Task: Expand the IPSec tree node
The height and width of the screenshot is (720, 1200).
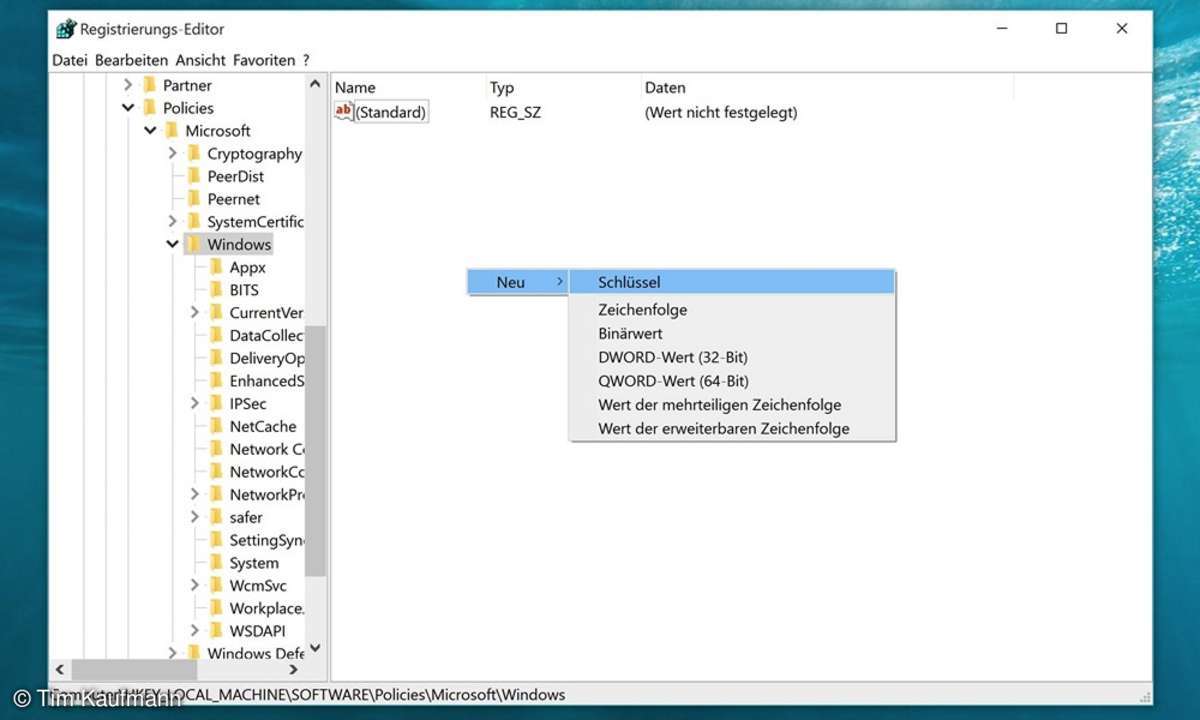Action: tap(194, 404)
